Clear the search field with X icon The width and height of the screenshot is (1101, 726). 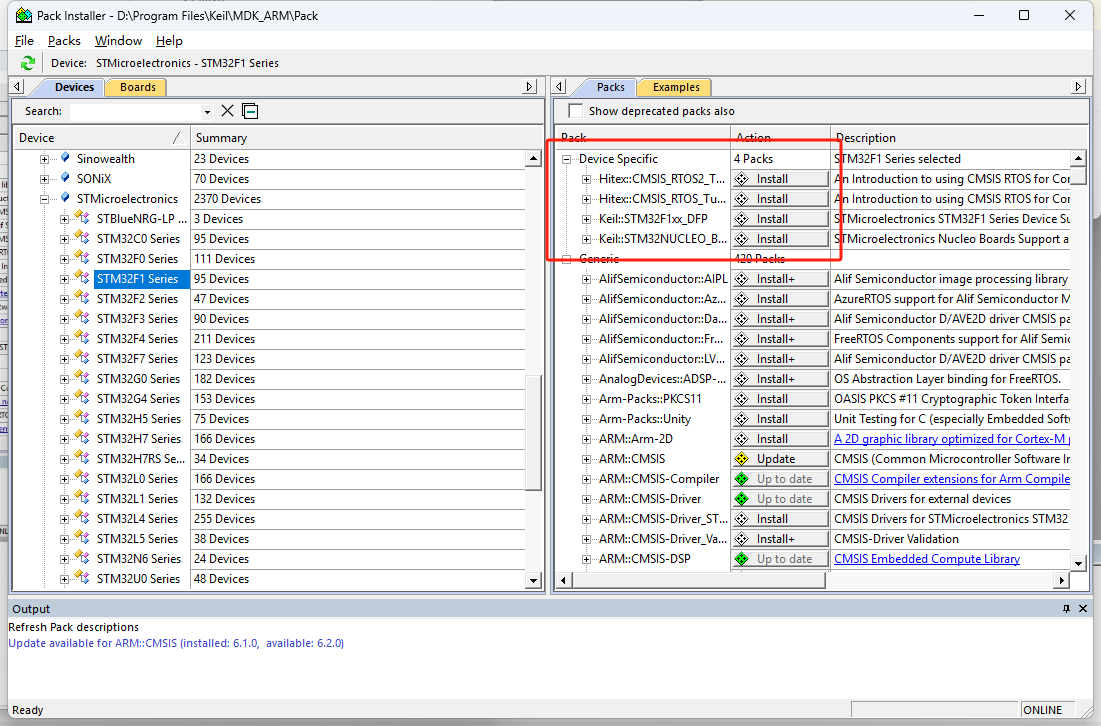[228, 111]
